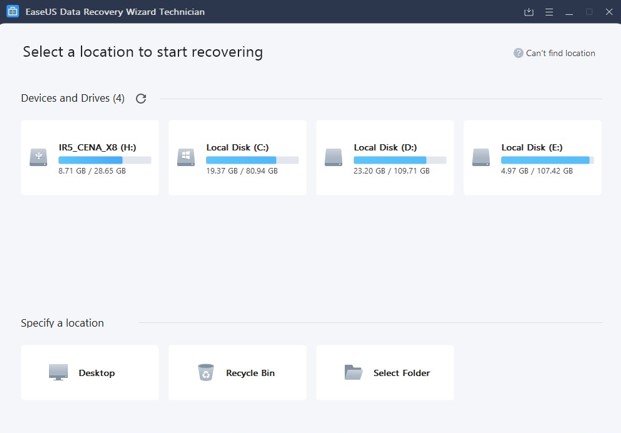This screenshot has width=621, height=433.
Task: Open the import scan session icon
Action: (529, 12)
